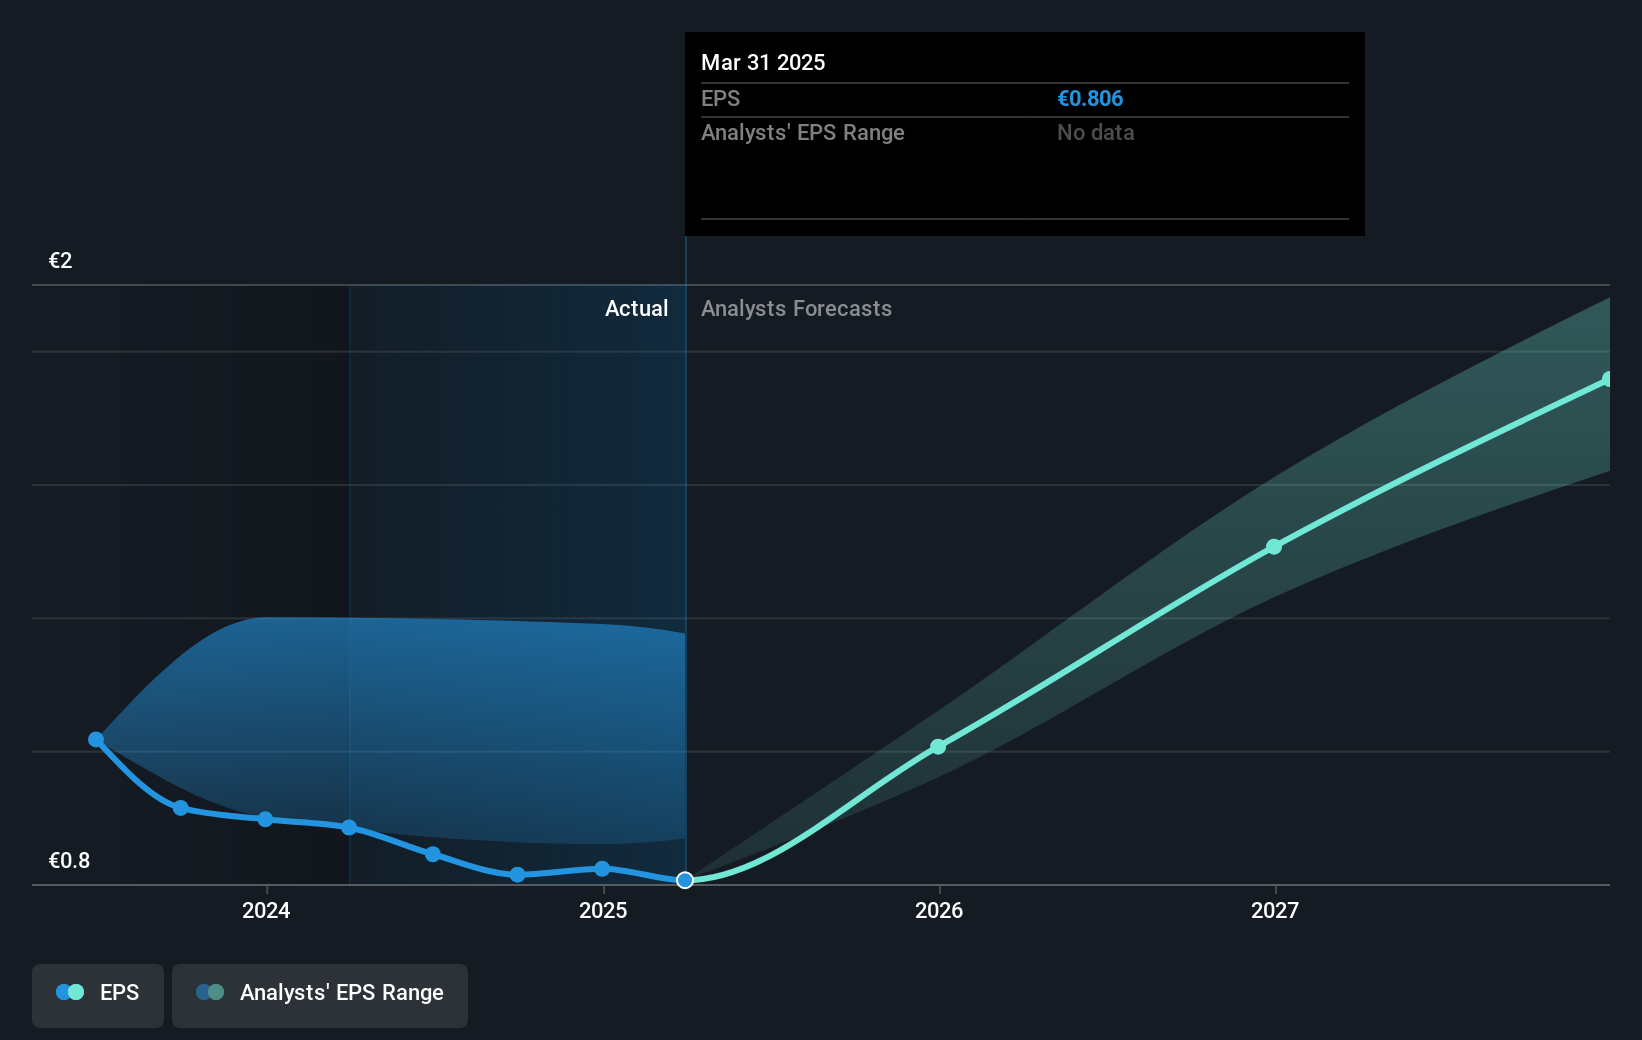Viewport: 1642px width, 1040px height.
Task: Click the €2 y-axis label
Action: [x=61, y=261]
